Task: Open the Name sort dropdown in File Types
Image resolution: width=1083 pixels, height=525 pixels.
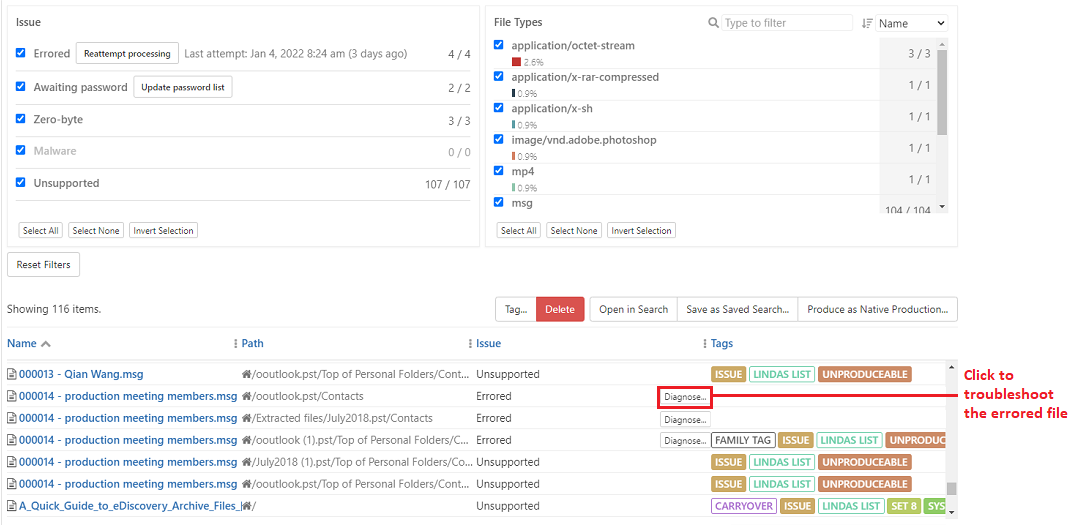Action: click(x=912, y=23)
